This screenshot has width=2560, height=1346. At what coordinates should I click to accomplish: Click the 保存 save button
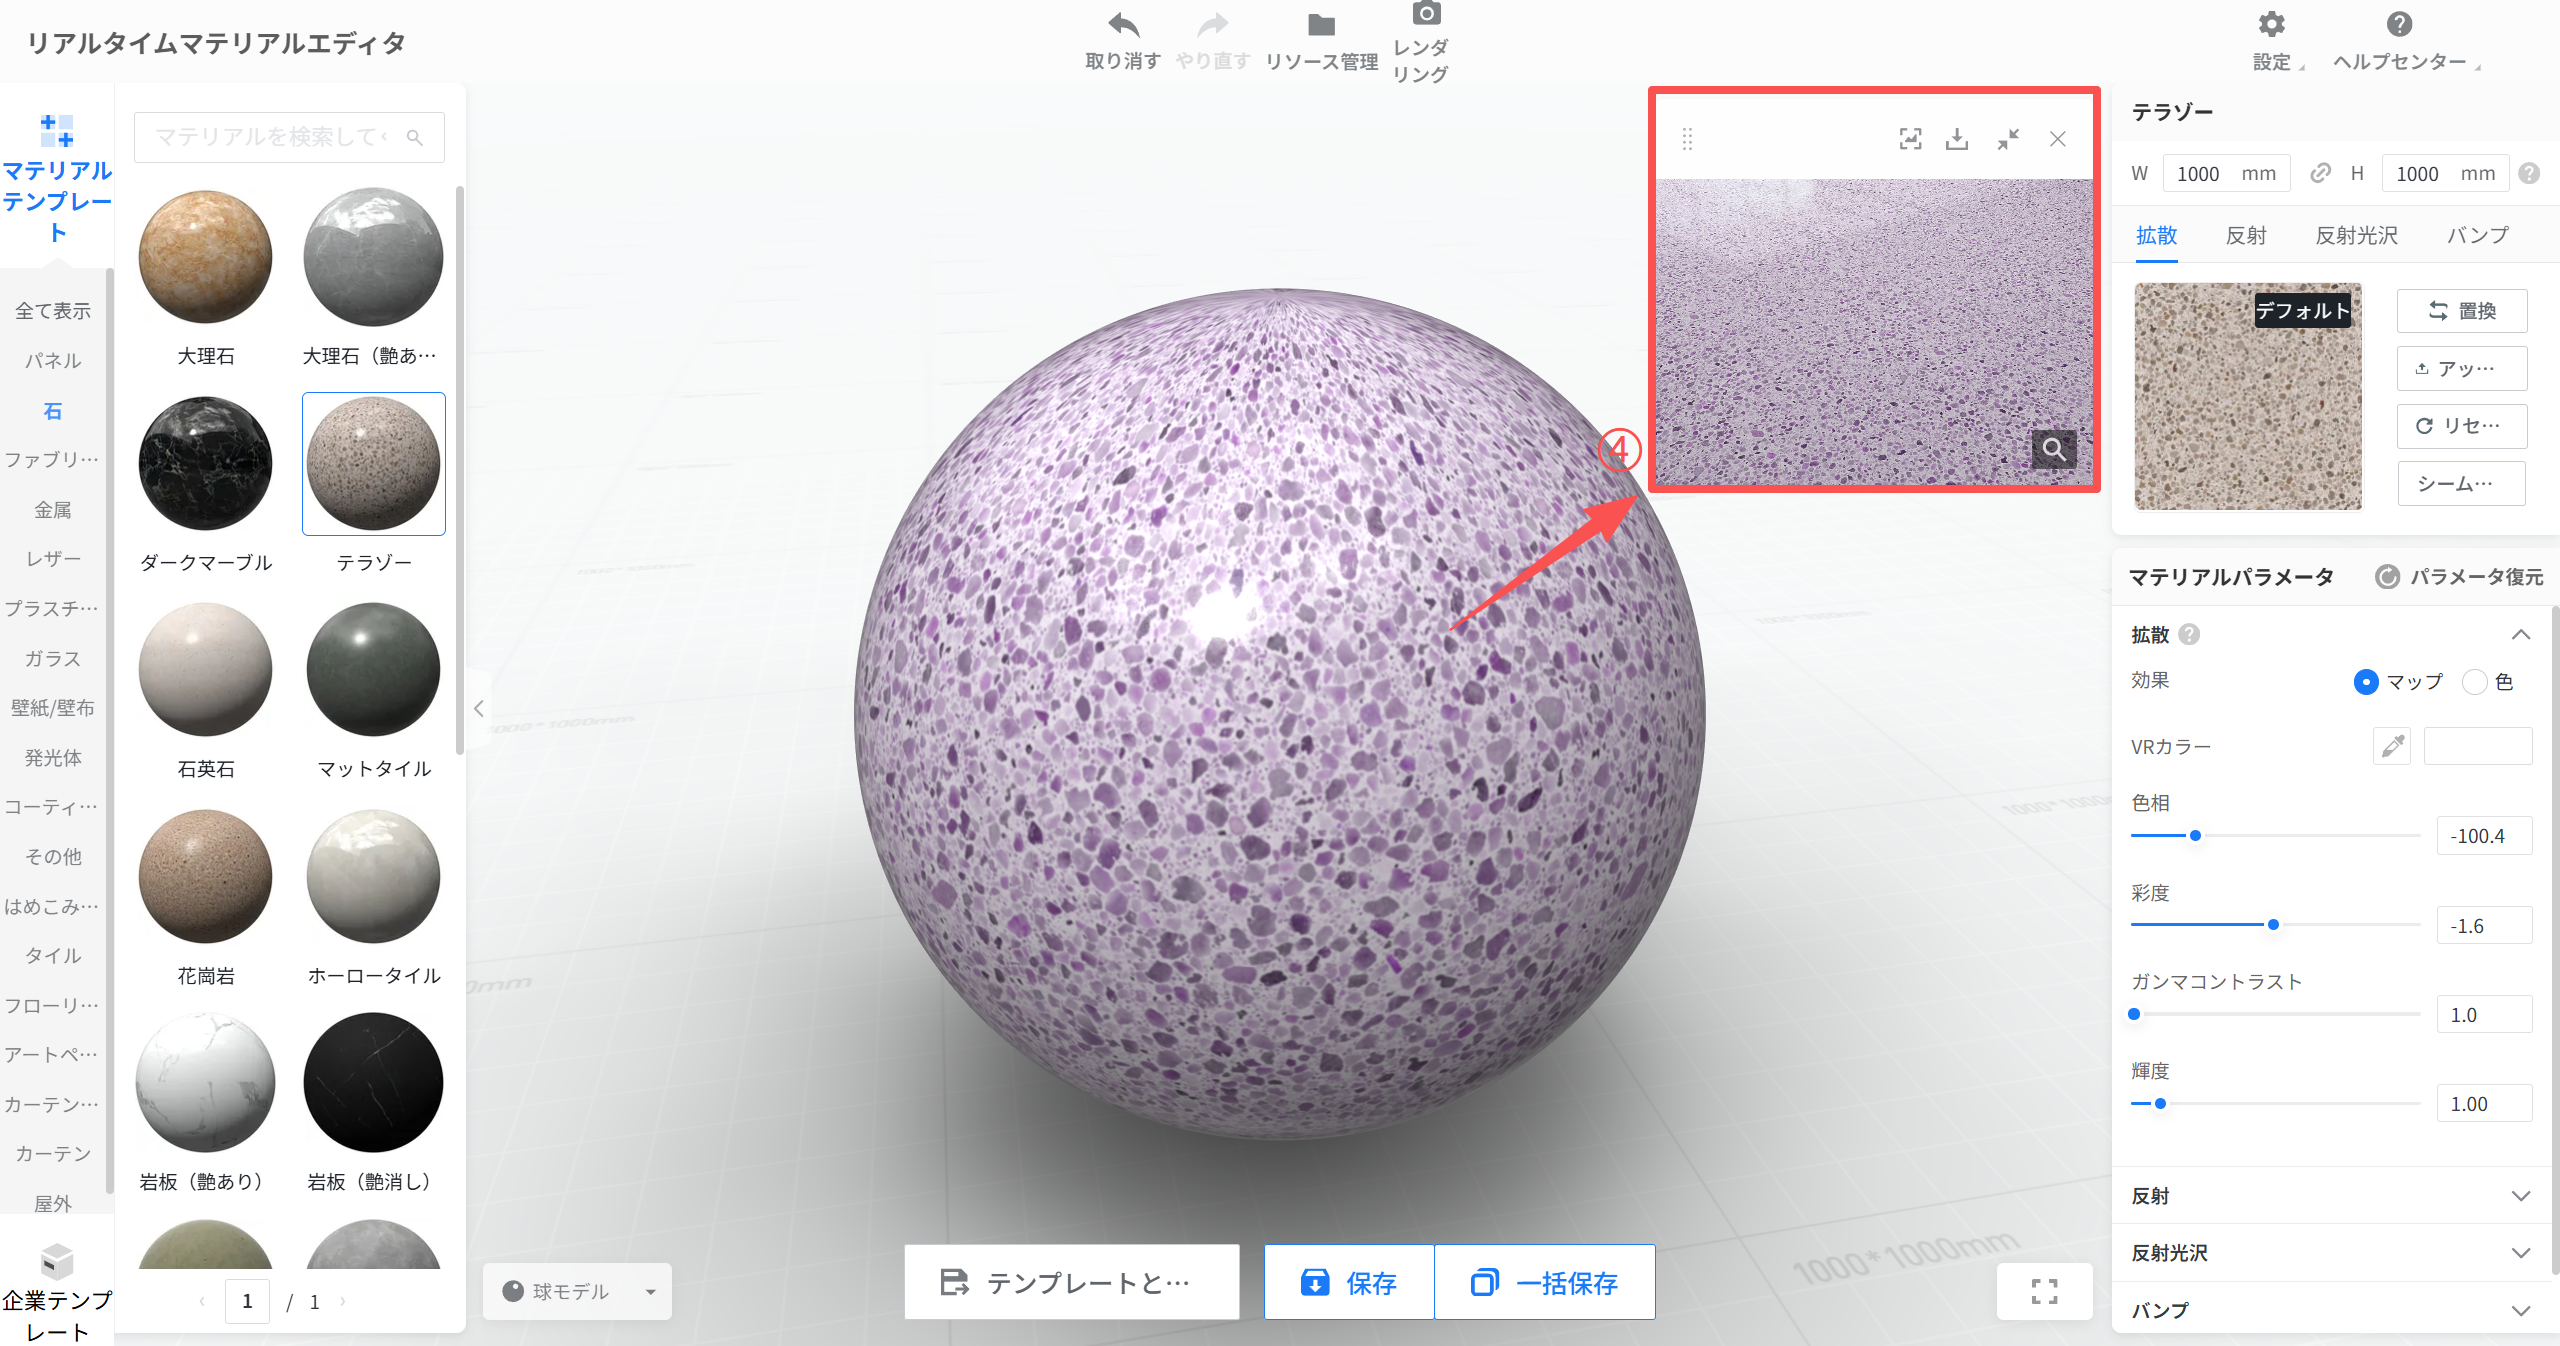click(1349, 1282)
